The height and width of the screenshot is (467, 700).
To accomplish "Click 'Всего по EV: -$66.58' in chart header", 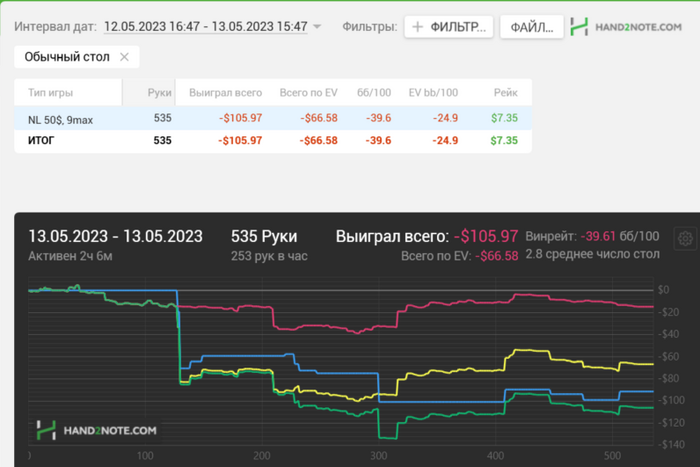I will coord(459,256).
